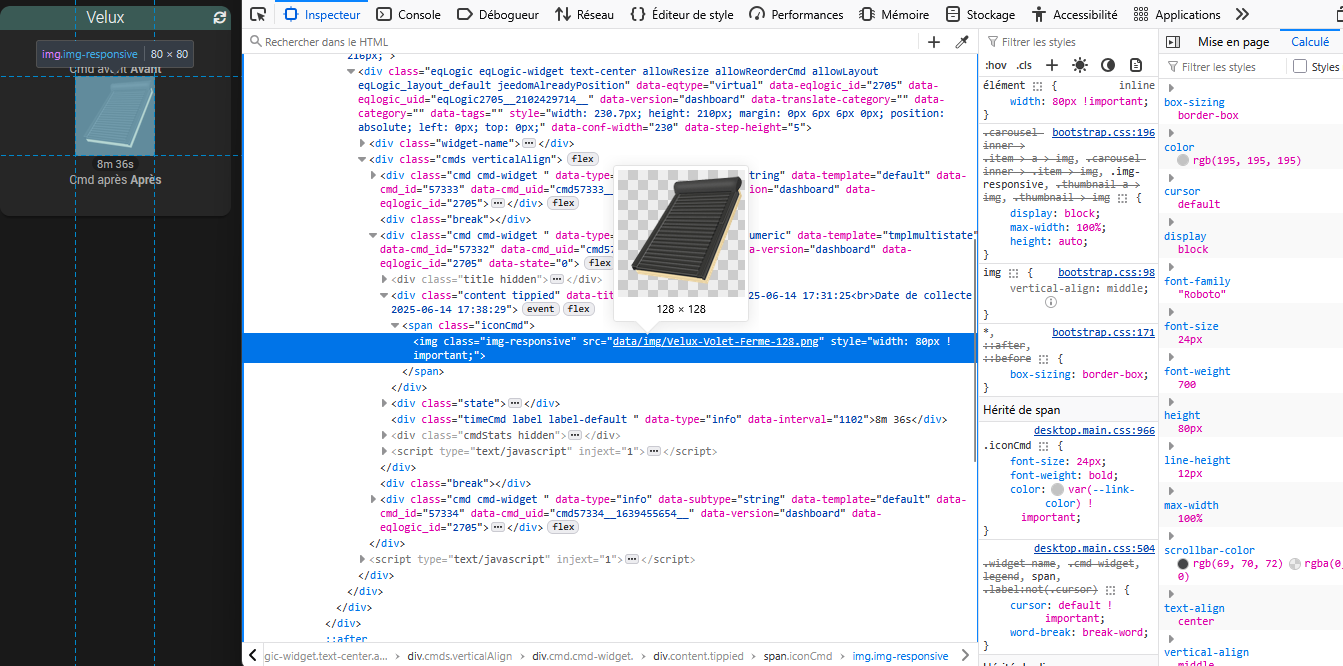1343x666 pixels.
Task: Select the Calculé computed tab
Action: click(1310, 42)
